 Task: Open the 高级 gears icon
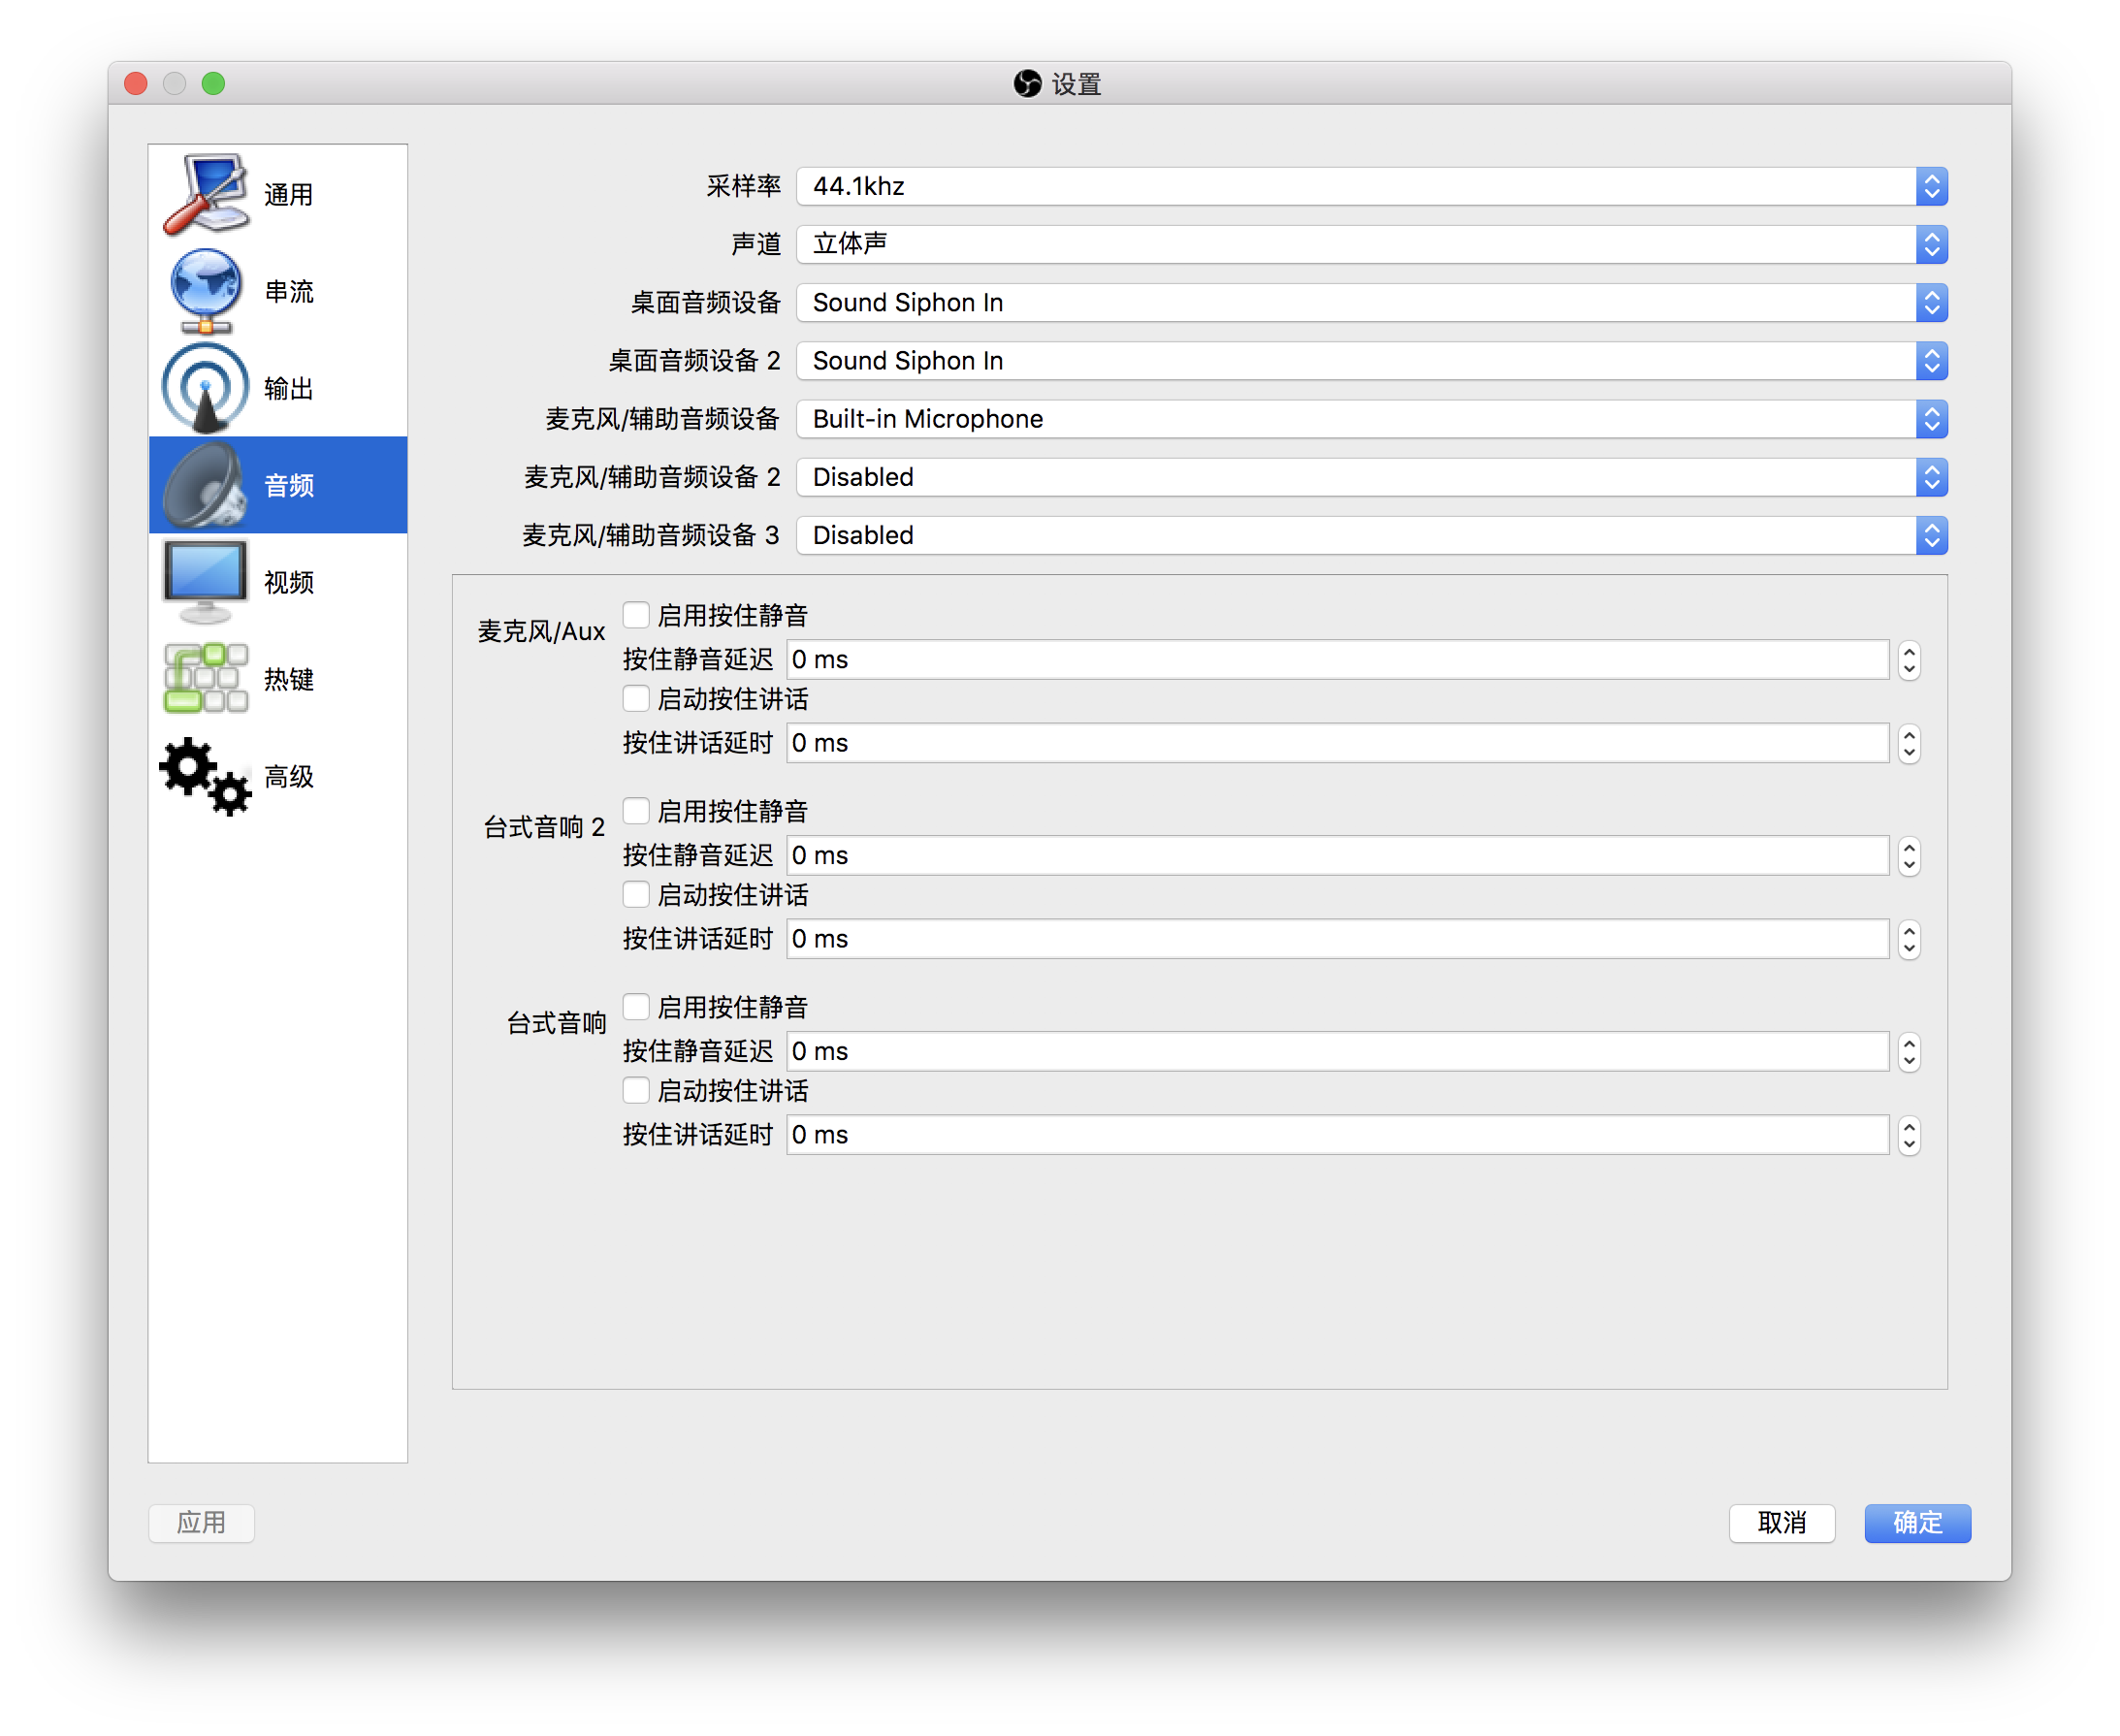205,776
